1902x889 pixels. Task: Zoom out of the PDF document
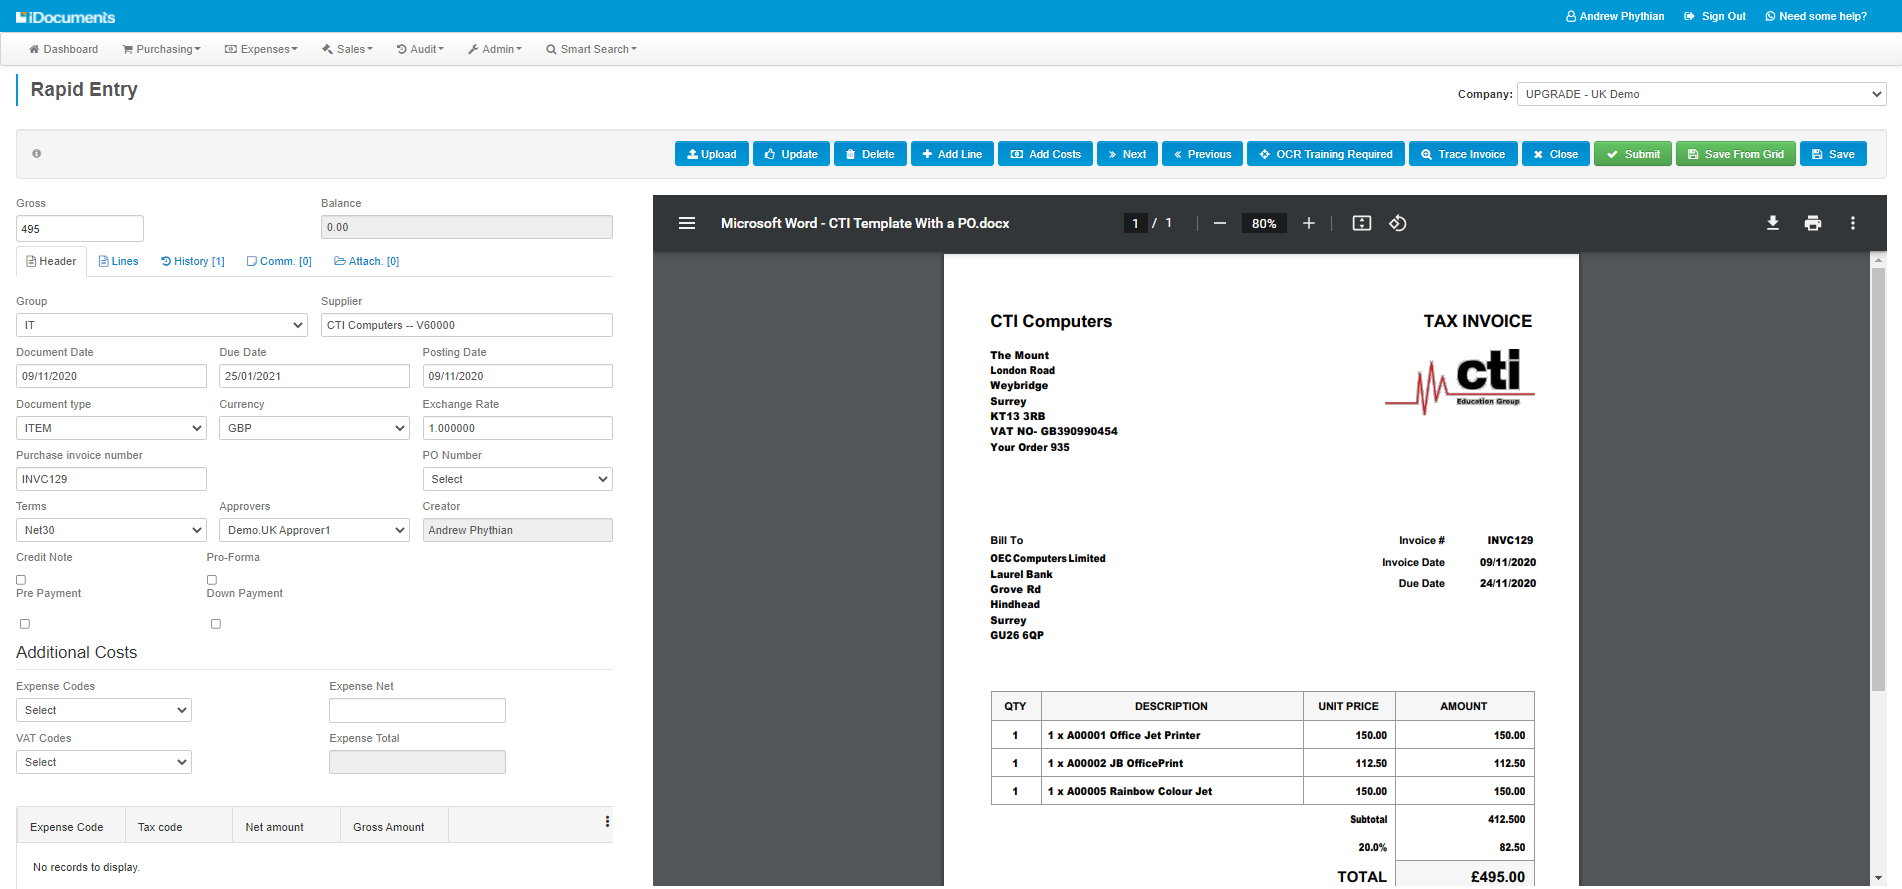coord(1220,223)
